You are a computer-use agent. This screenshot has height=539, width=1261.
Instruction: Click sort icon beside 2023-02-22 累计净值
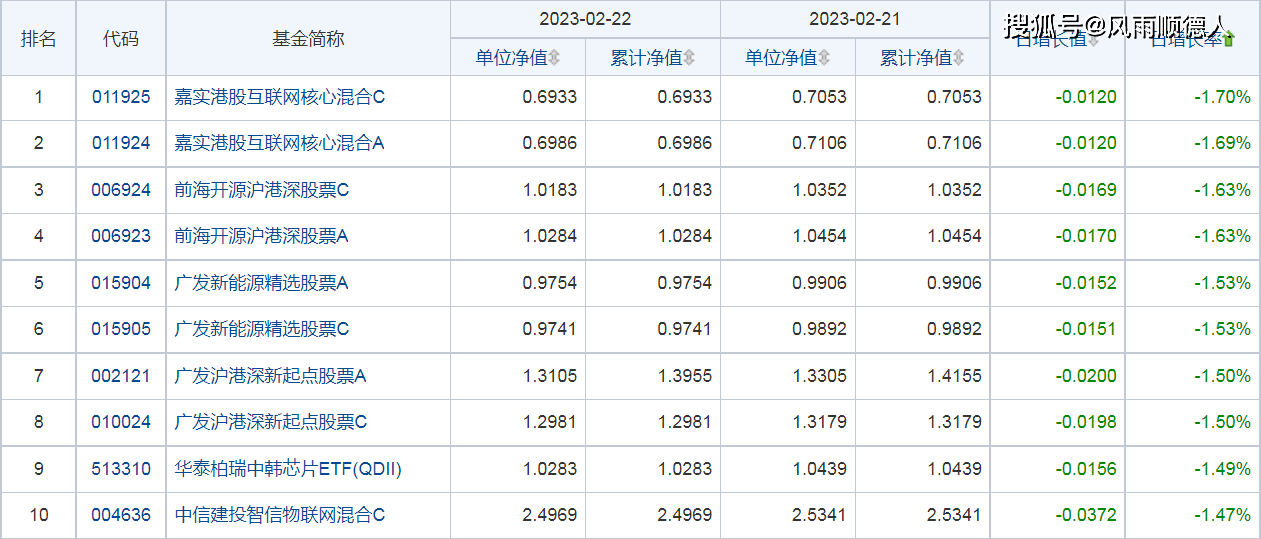coord(690,58)
